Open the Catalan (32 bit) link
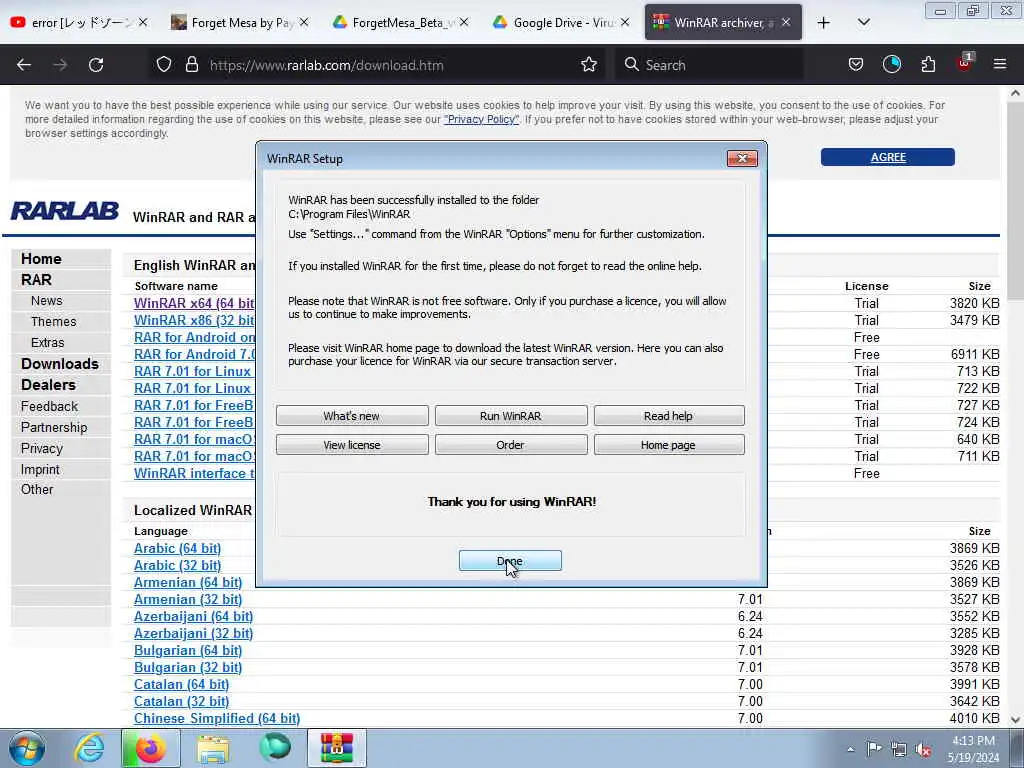Image resolution: width=1024 pixels, height=768 pixels. pyautogui.click(x=182, y=701)
